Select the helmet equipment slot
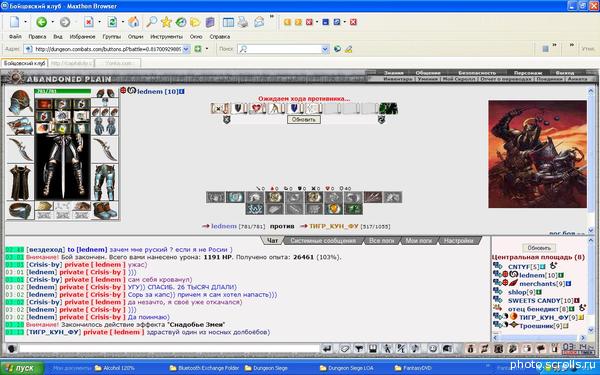 [x=20, y=102]
